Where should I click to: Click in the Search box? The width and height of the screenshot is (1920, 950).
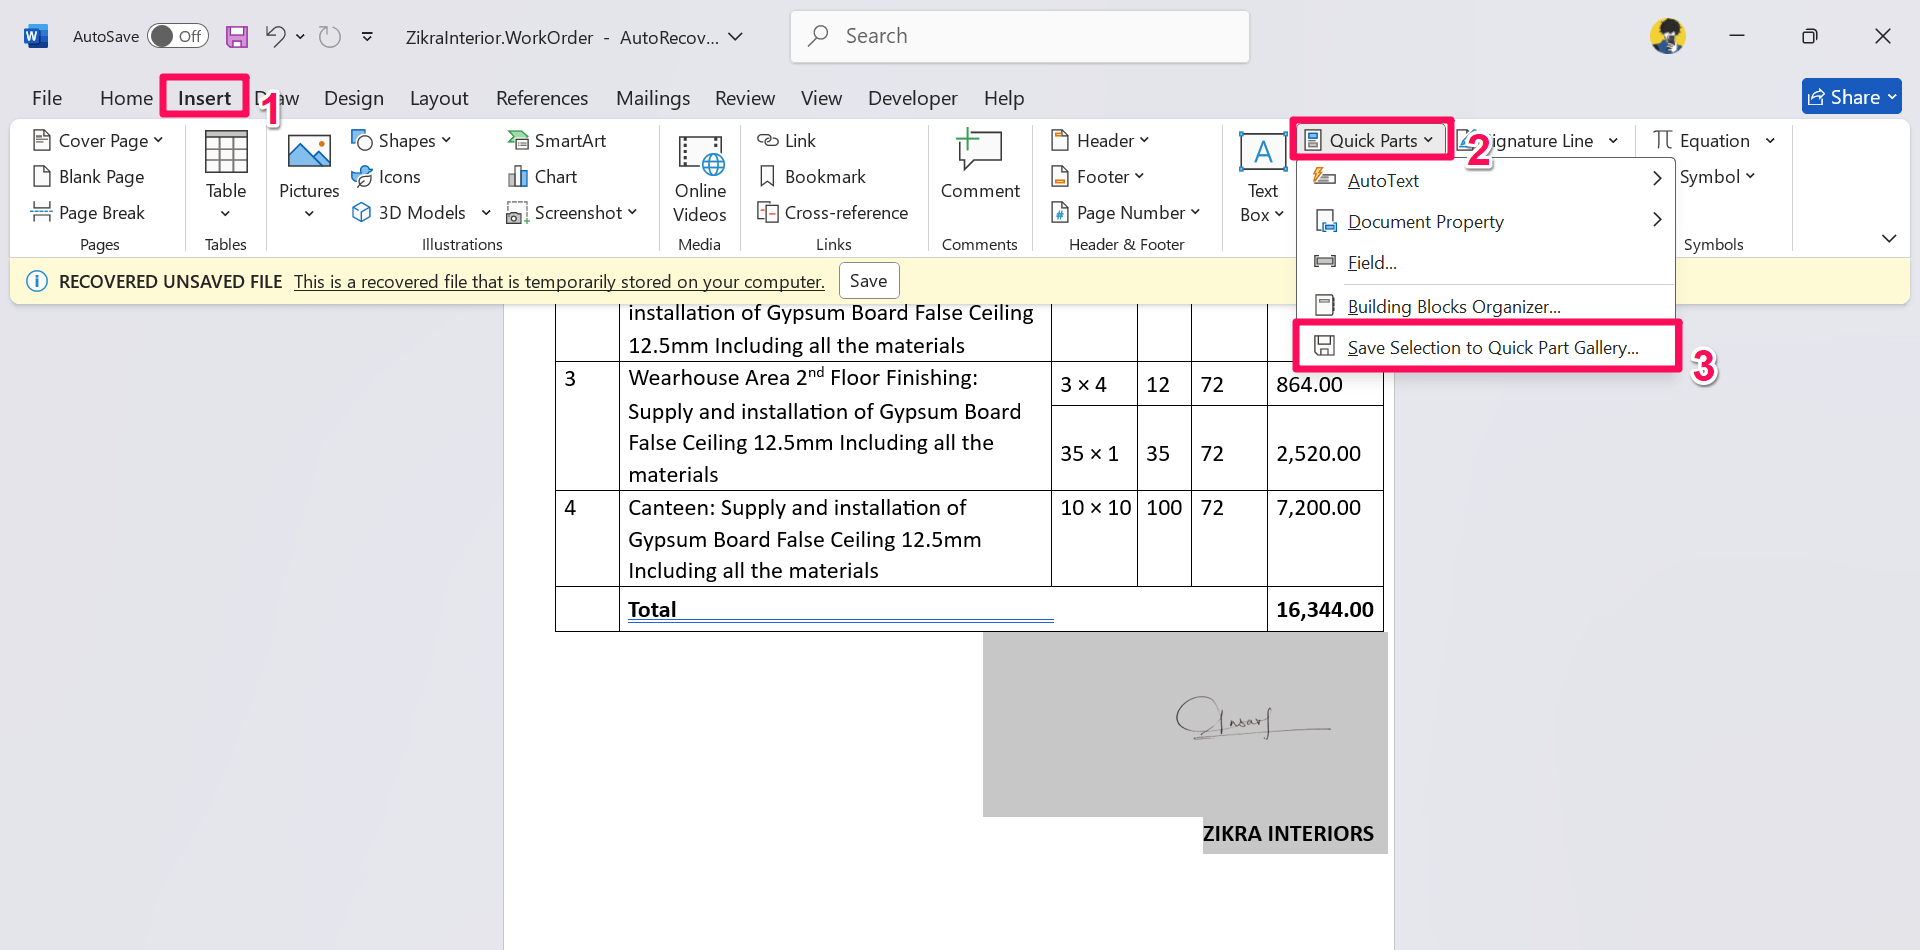[1020, 36]
